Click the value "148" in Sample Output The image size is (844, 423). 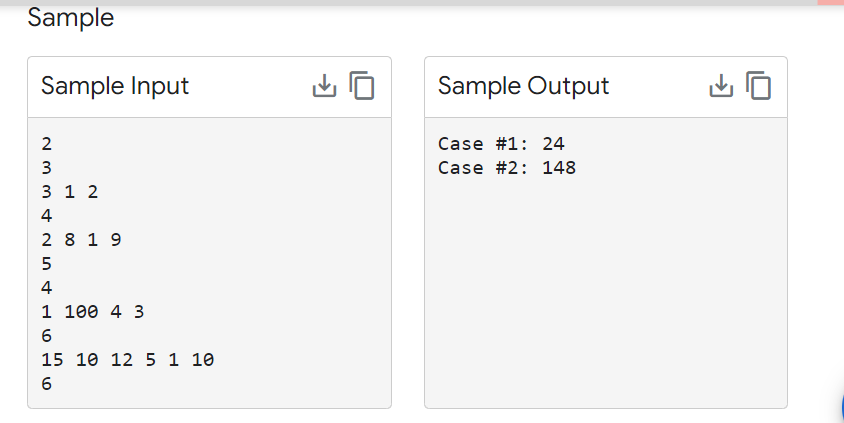[x=559, y=167]
